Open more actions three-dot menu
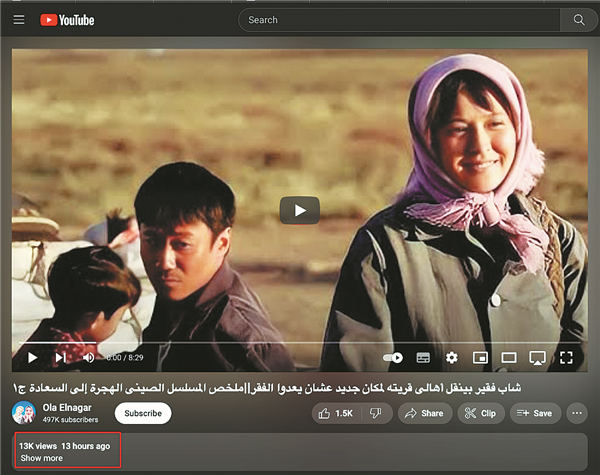 click(577, 413)
